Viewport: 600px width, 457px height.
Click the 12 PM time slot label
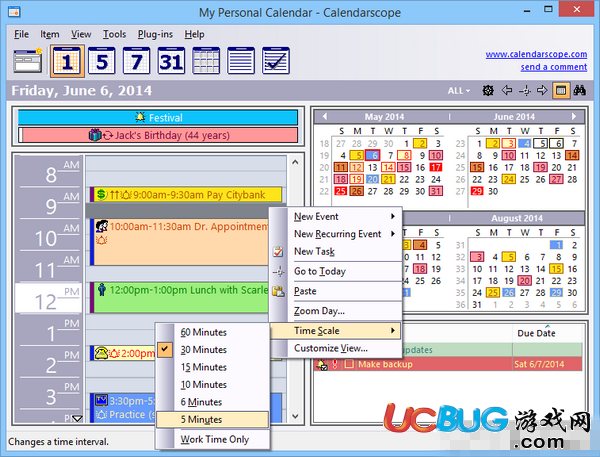click(48, 298)
